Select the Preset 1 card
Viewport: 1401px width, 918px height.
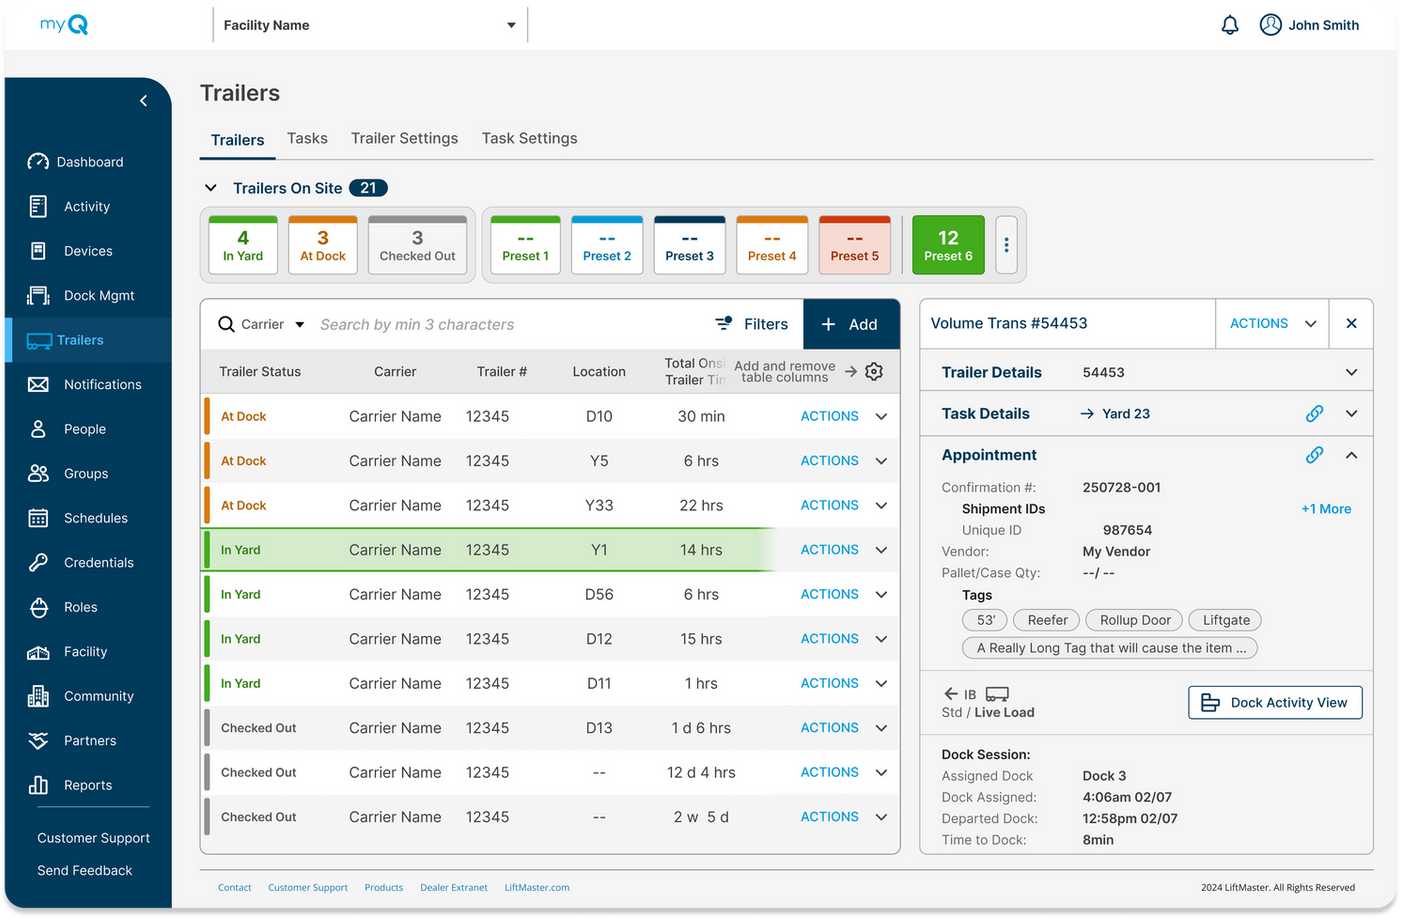click(526, 245)
